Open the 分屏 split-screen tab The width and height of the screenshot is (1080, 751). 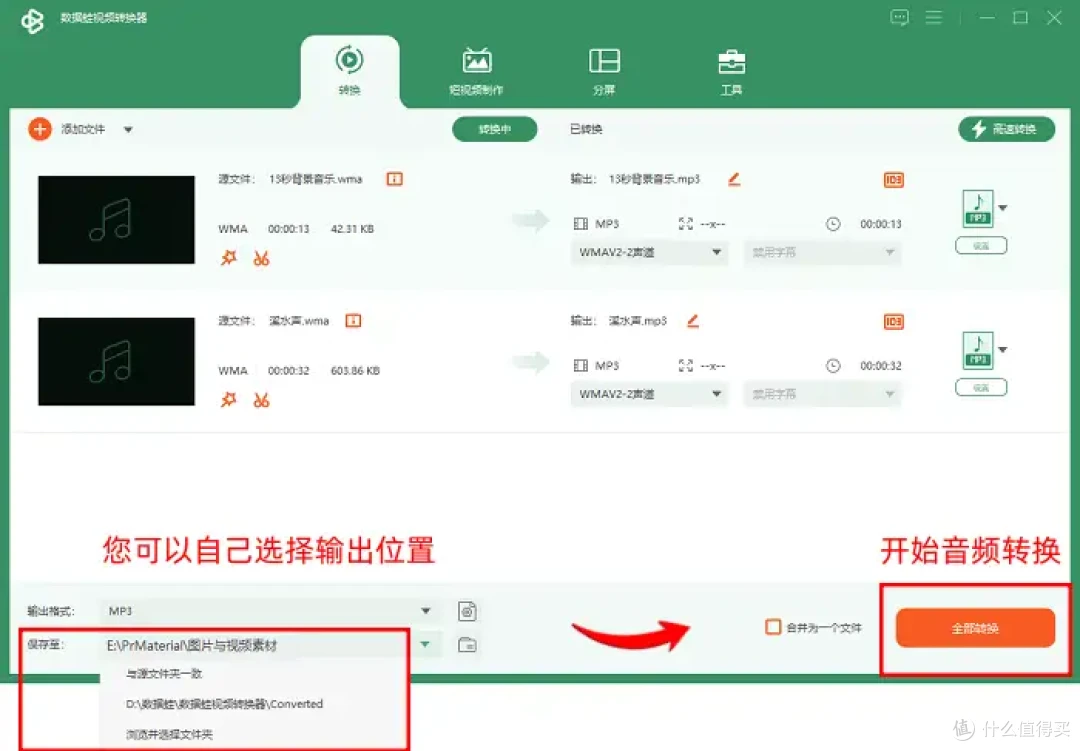tap(604, 70)
